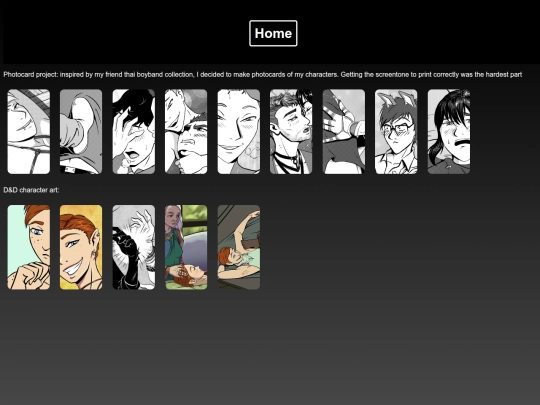The image size is (540, 405).
Task: Click the Photocard project description text
Action: (262, 74)
